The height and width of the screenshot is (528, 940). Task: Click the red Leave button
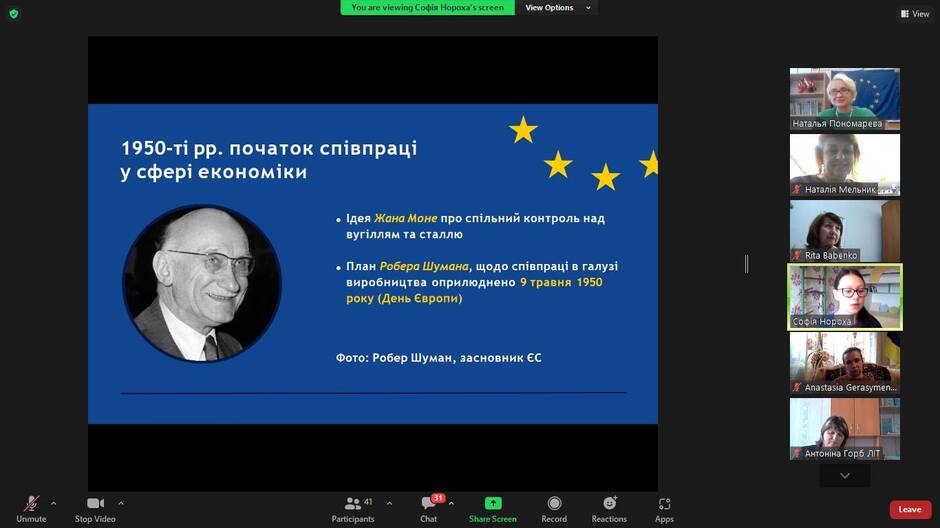[910, 509]
